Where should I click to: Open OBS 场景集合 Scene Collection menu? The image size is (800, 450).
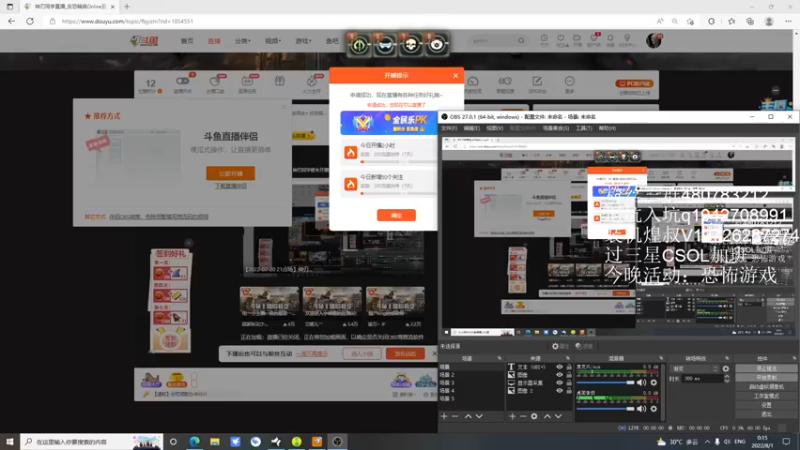click(x=556, y=128)
